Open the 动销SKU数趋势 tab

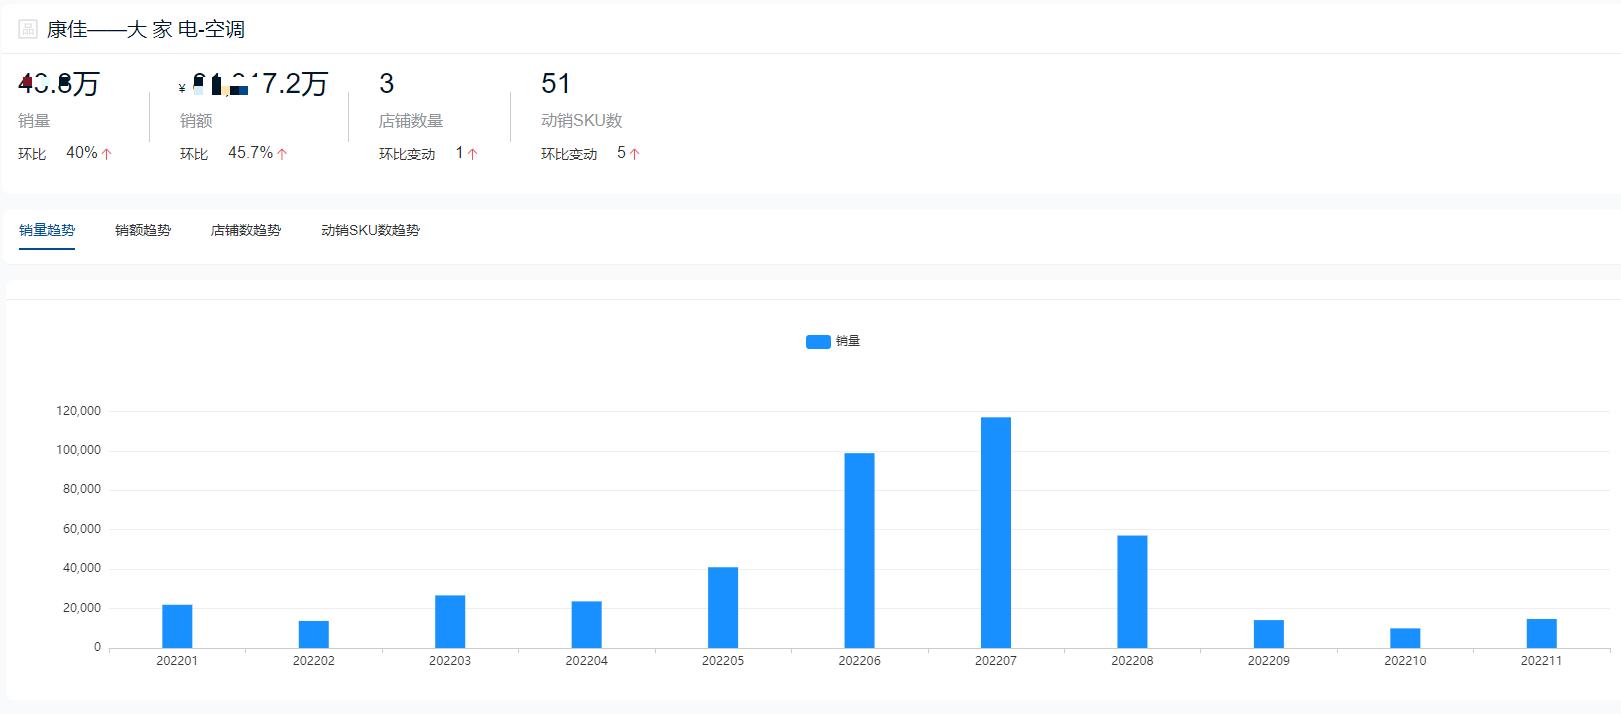pos(370,230)
